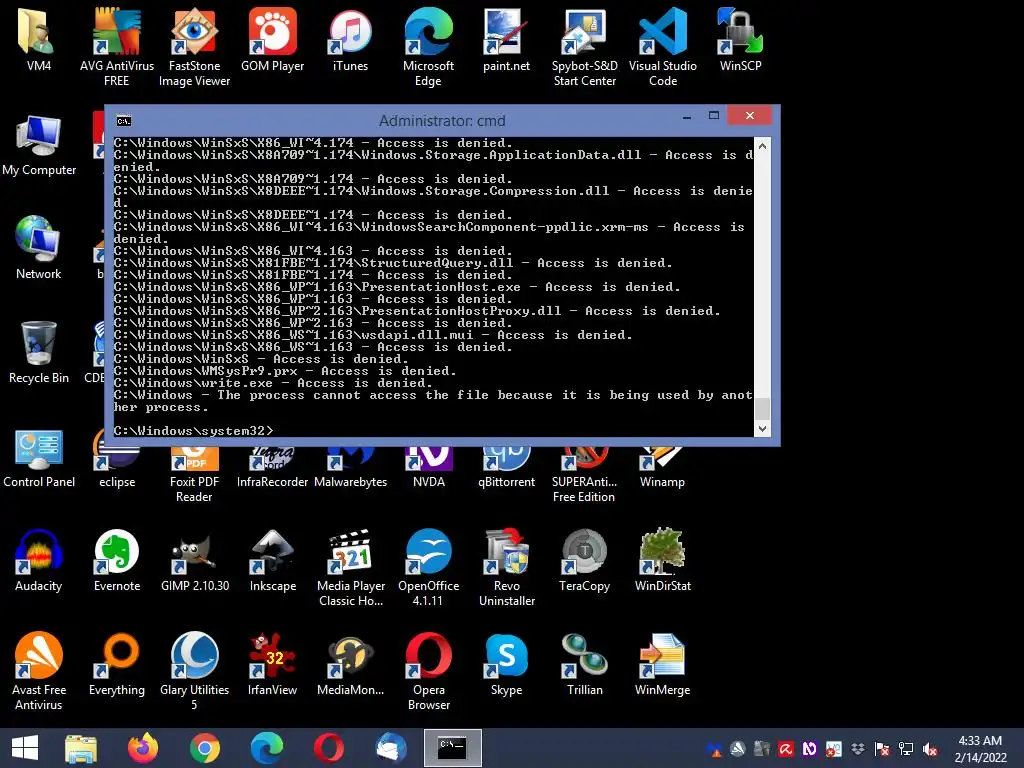Open FastStone Image Viewer shortcut

[194, 46]
